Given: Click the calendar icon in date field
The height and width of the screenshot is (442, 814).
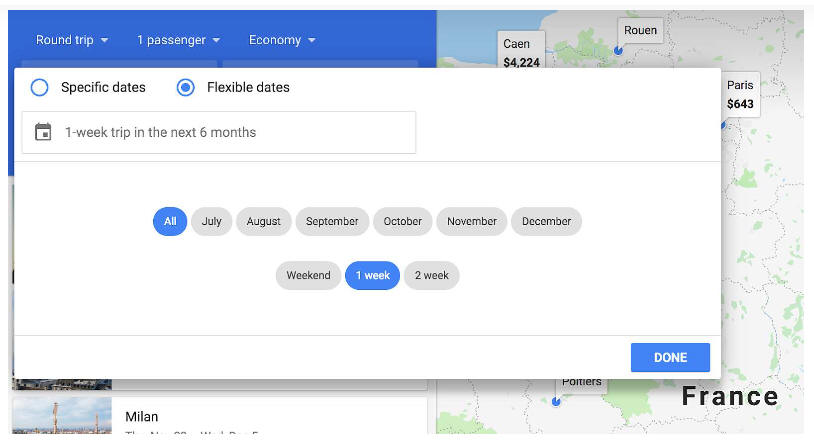Looking at the screenshot, I should [43, 132].
